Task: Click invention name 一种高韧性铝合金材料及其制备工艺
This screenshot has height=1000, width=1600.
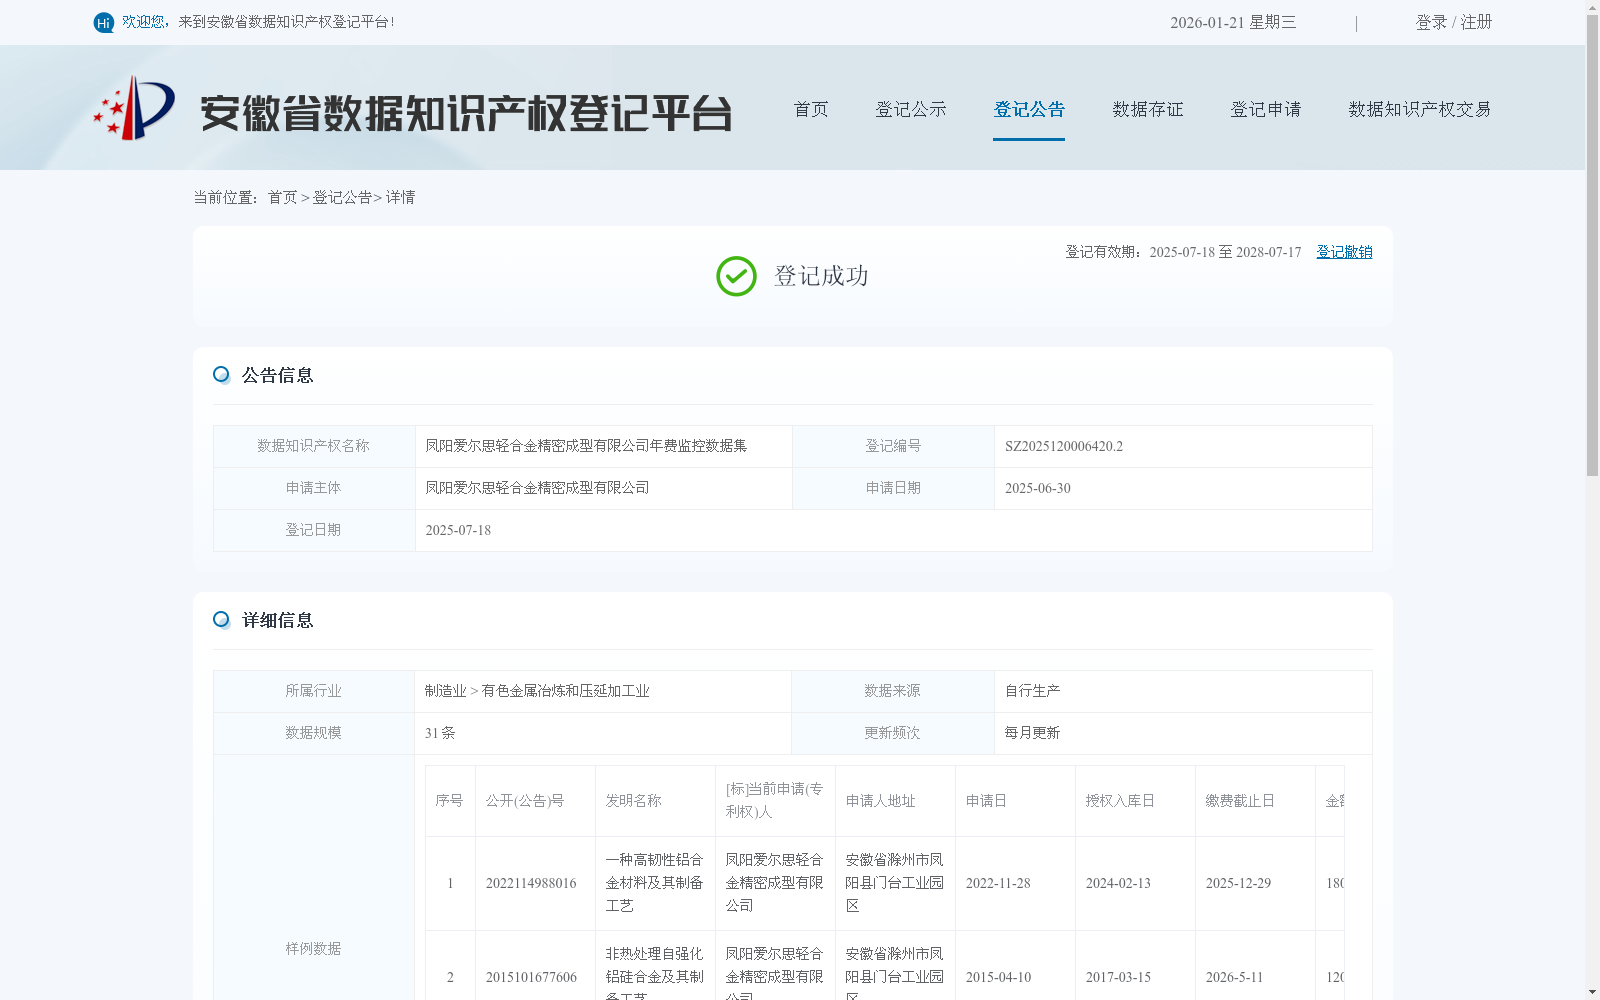Action: pyautogui.click(x=654, y=883)
